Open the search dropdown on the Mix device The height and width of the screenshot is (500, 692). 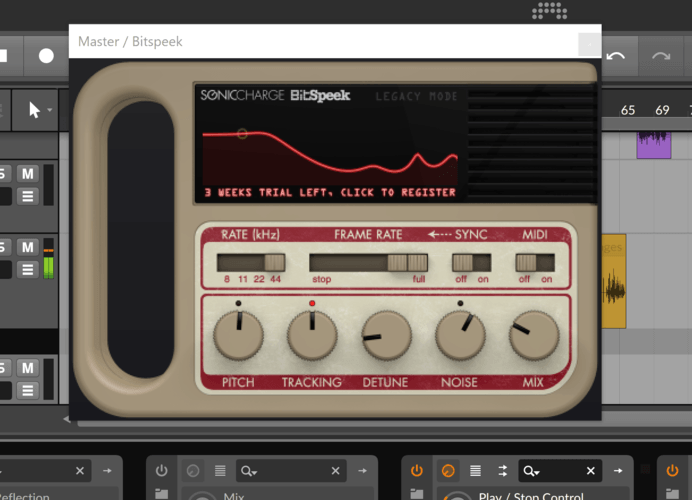click(x=249, y=471)
